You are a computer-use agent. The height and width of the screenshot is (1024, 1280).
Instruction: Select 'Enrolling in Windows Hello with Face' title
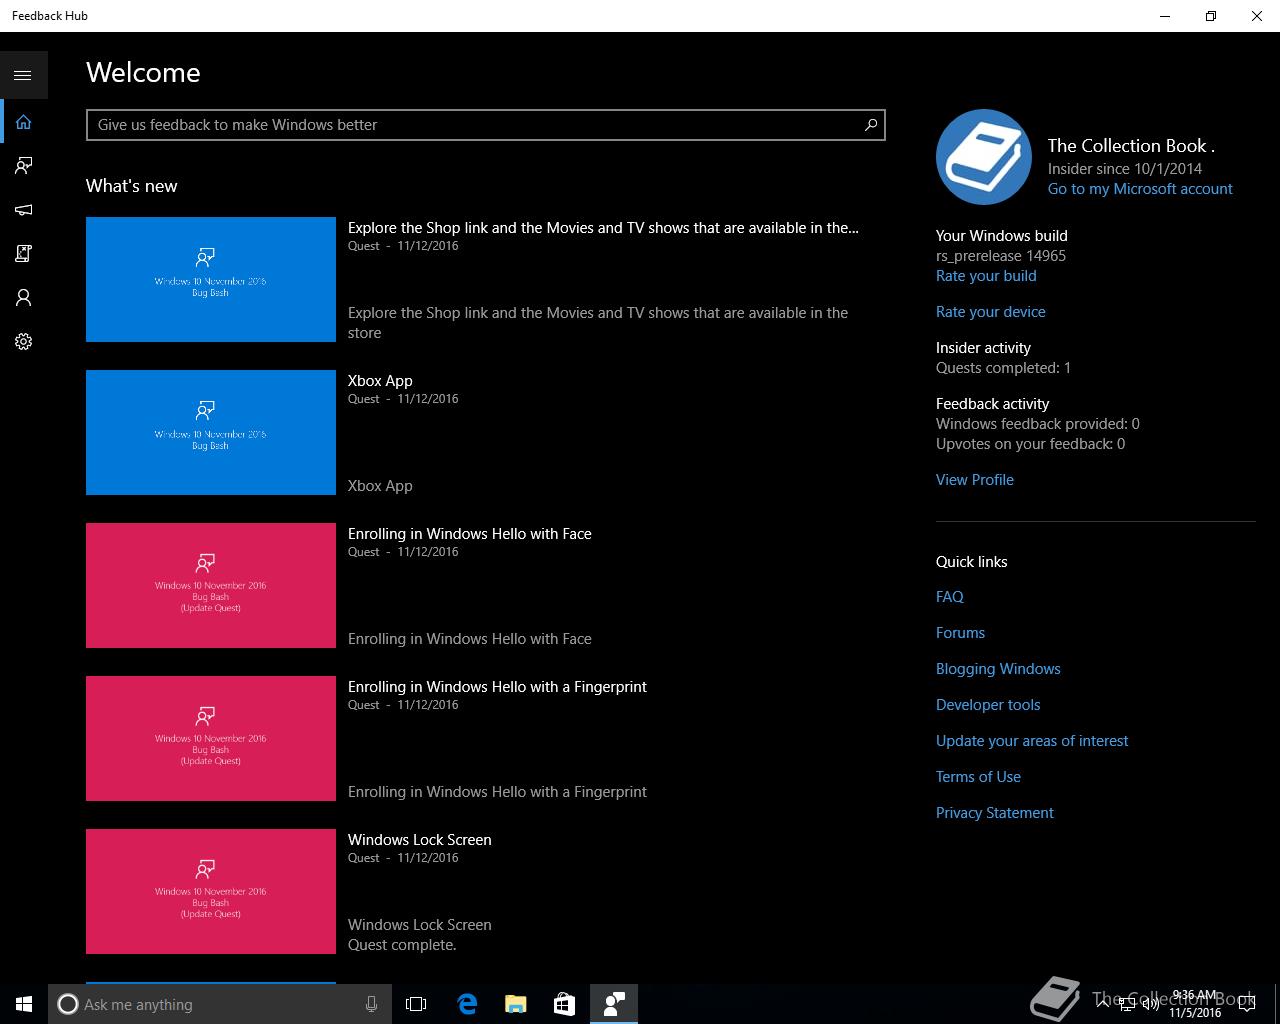(469, 534)
